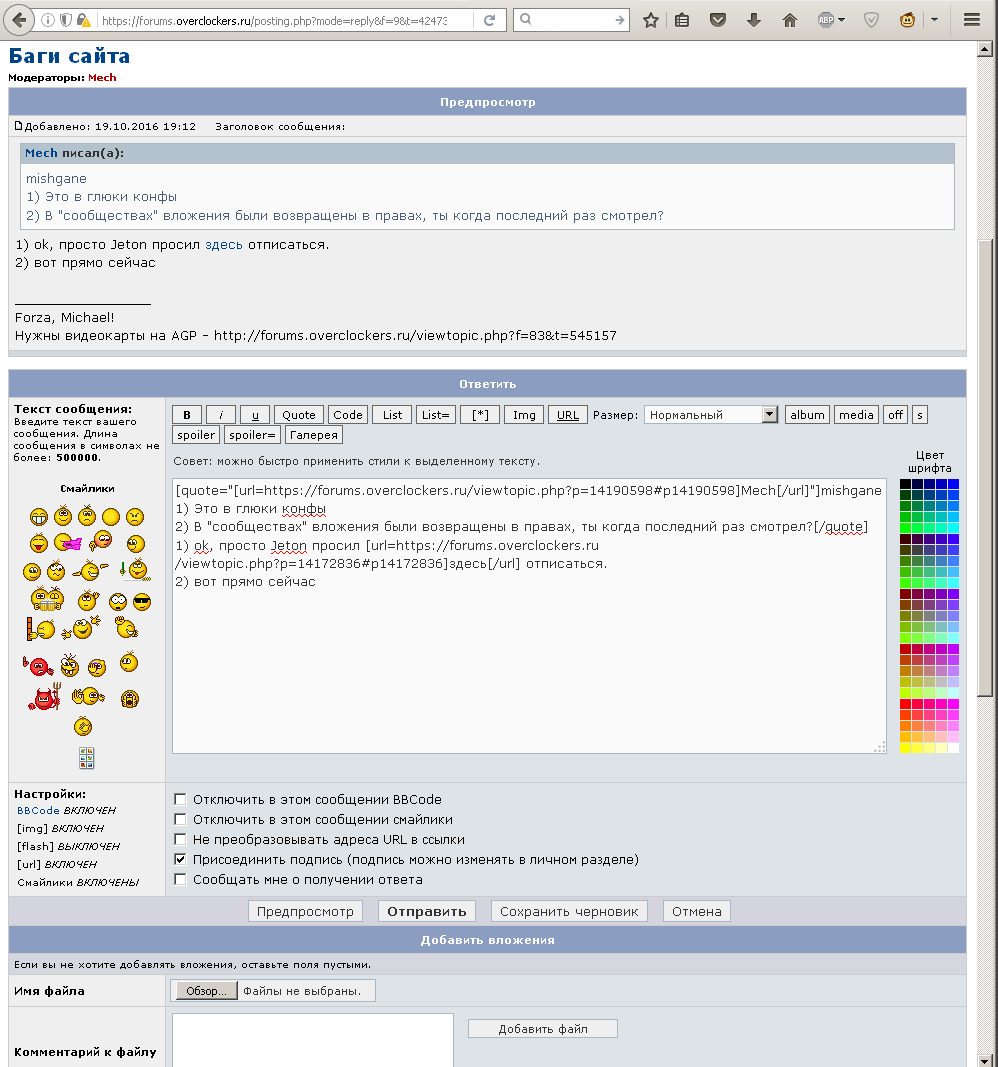
Task: Insert a spoiler= tag
Action: point(252,435)
